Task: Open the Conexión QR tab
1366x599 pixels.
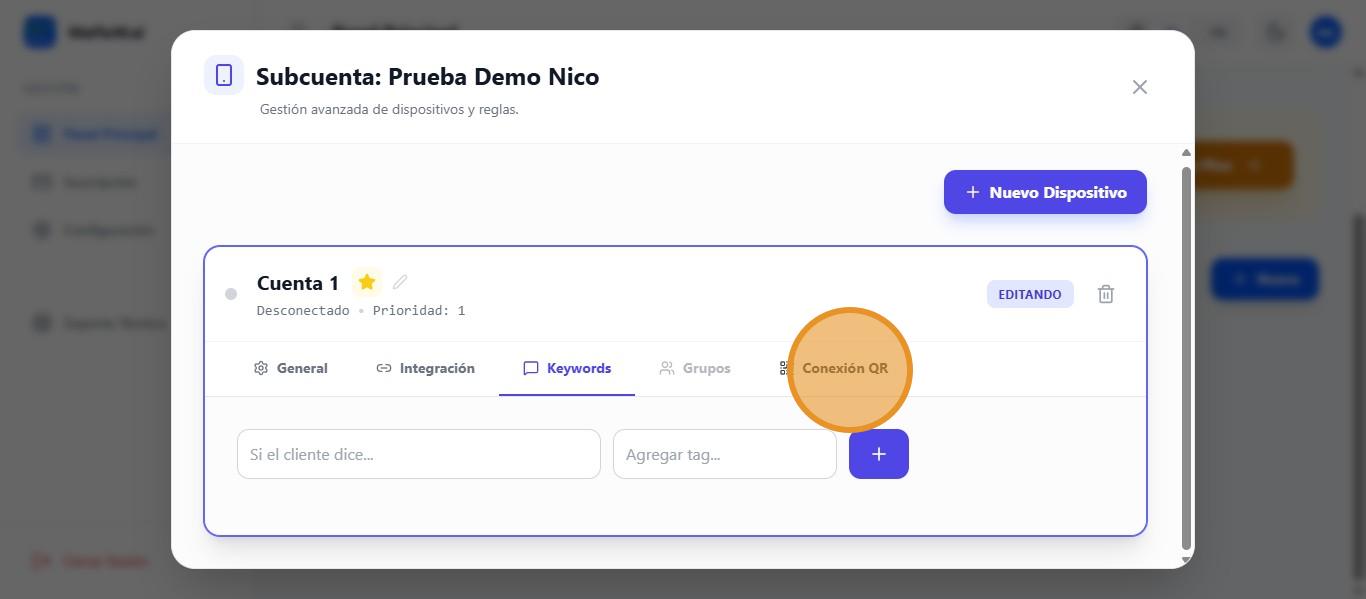Action: coord(834,368)
